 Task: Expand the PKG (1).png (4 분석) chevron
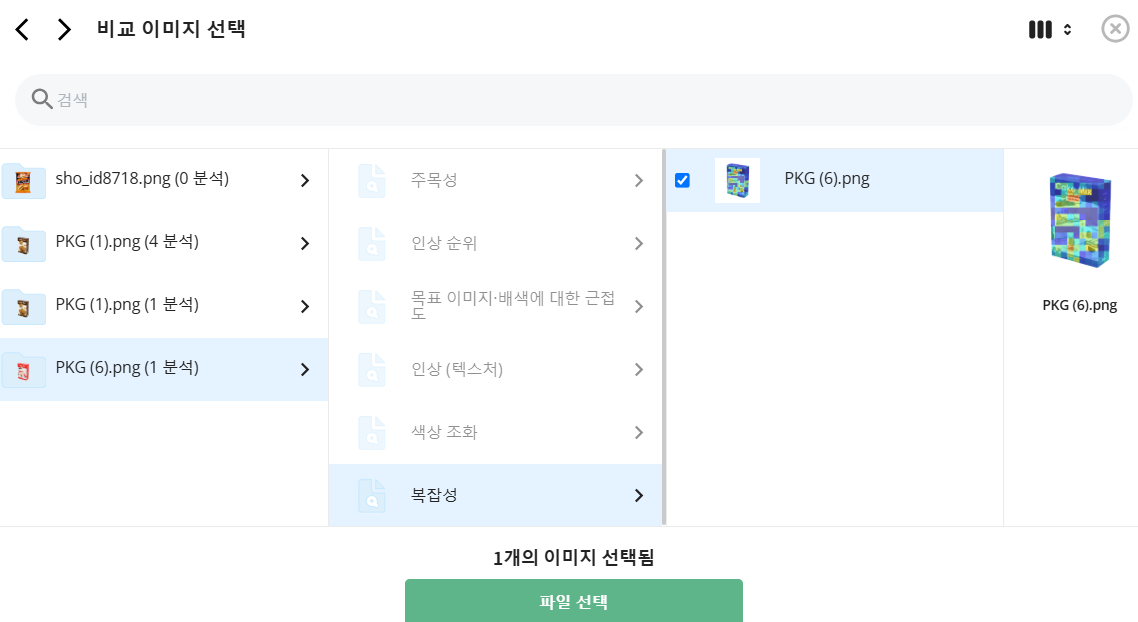coord(305,243)
